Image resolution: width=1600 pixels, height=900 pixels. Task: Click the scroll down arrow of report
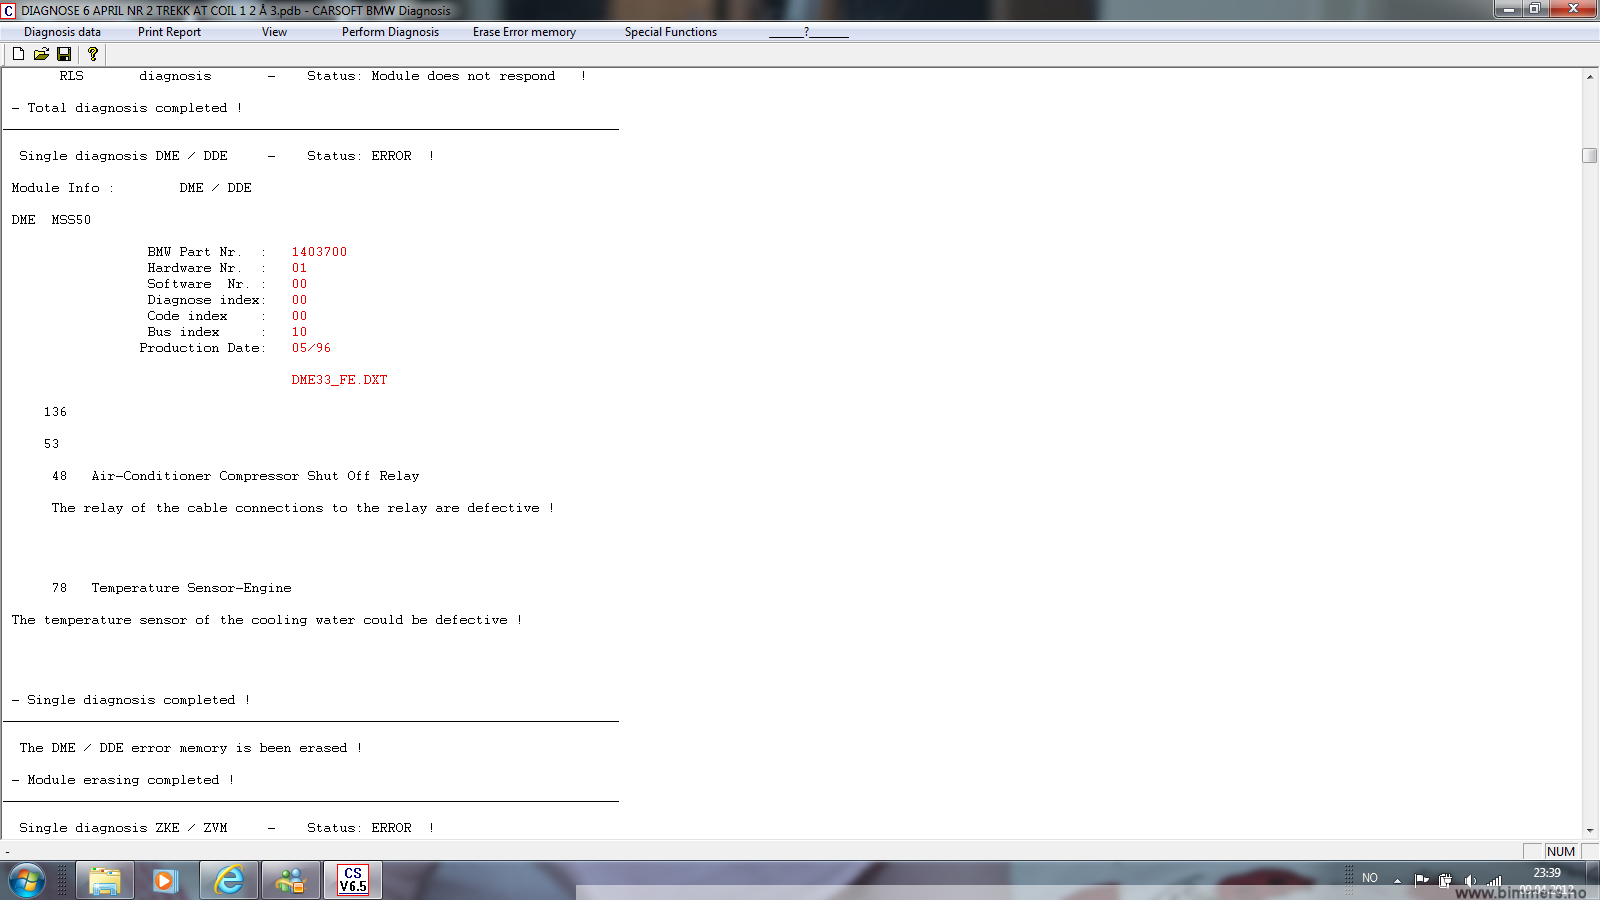(x=1589, y=830)
